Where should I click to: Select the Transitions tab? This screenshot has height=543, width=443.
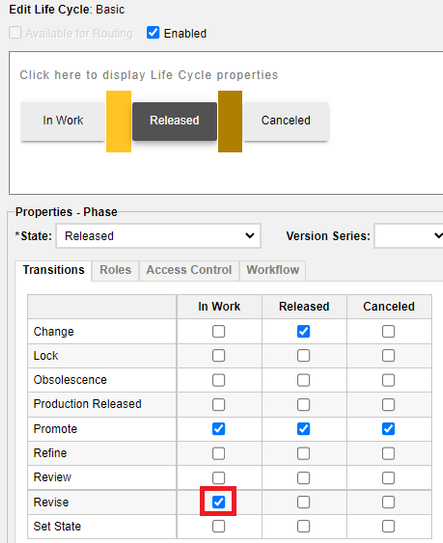pos(54,270)
